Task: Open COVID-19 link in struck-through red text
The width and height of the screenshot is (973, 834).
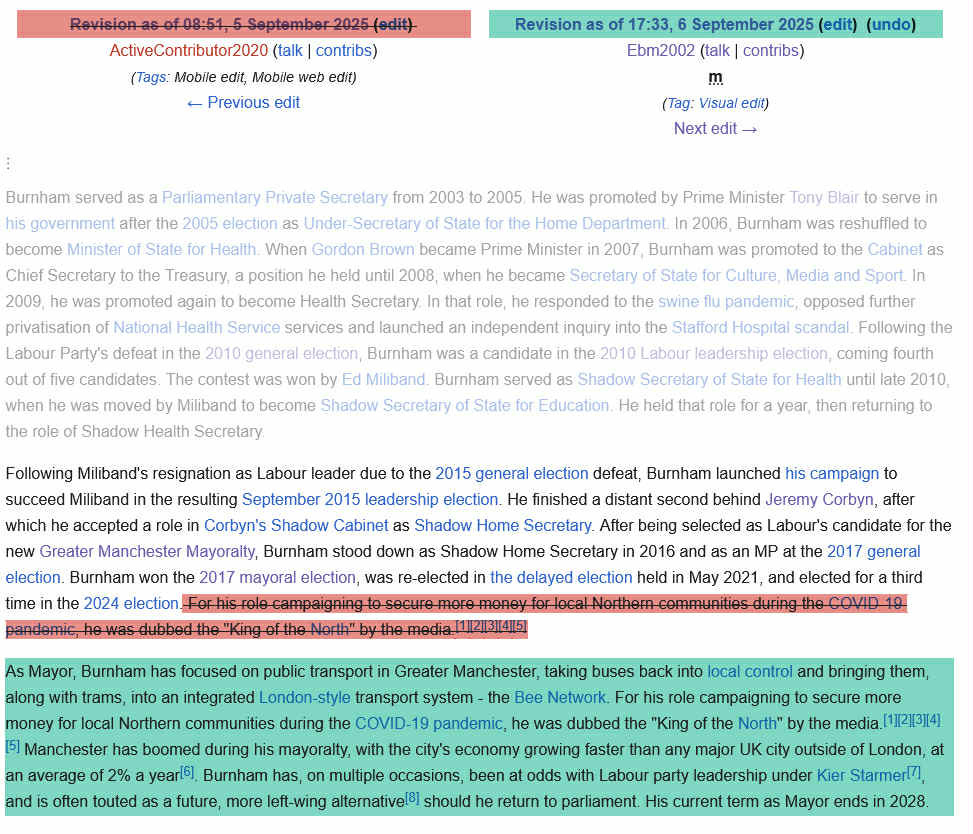Action: tap(866, 604)
